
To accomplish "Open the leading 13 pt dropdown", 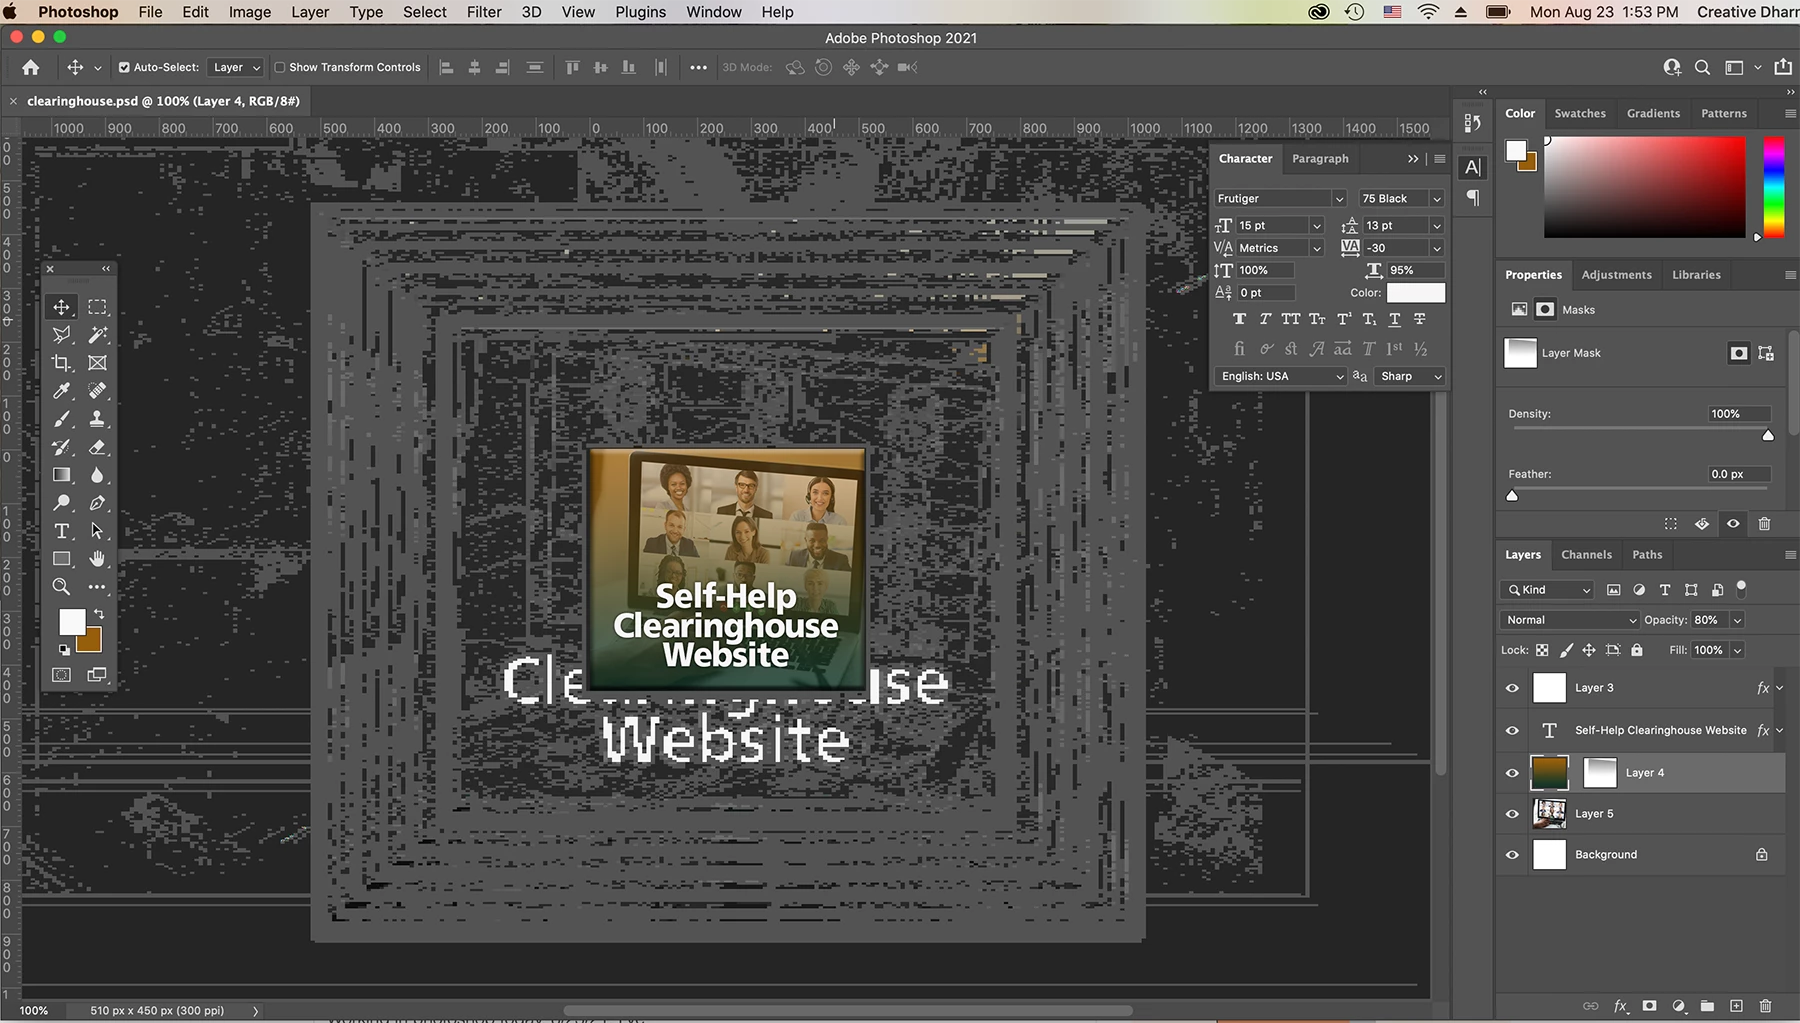I will pyautogui.click(x=1437, y=226).
